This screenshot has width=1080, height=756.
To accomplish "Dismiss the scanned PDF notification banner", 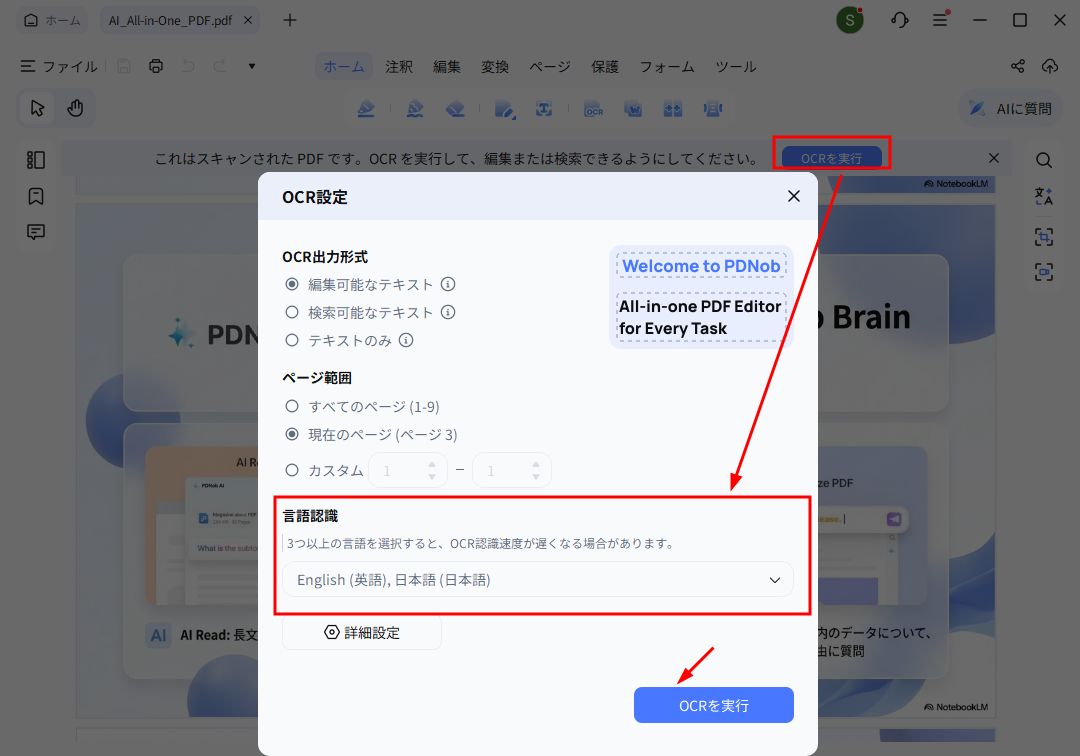I will pyautogui.click(x=994, y=158).
